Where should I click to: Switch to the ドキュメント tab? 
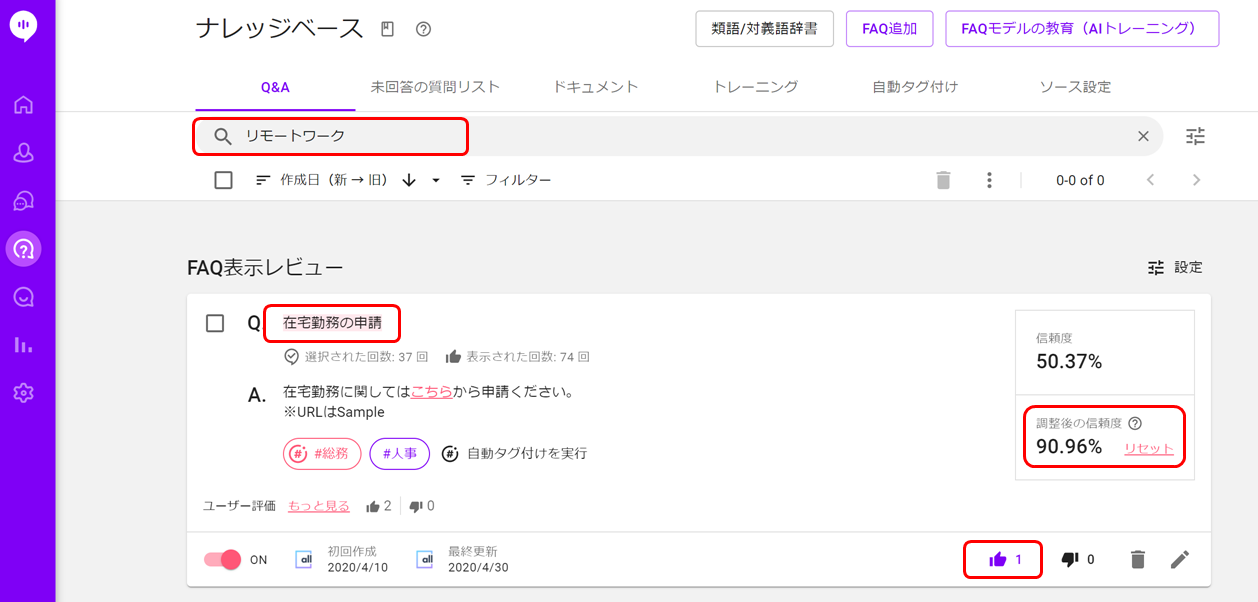click(595, 87)
